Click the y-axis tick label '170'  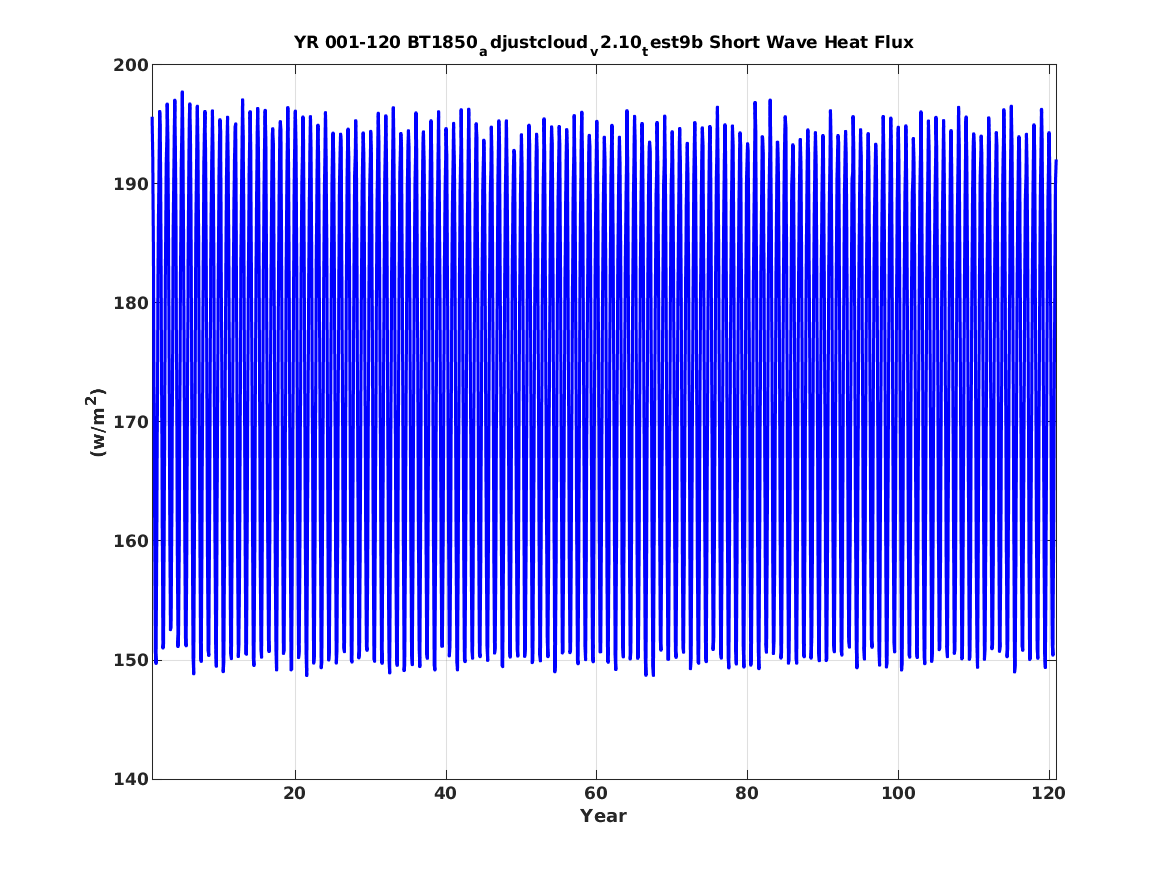point(130,422)
